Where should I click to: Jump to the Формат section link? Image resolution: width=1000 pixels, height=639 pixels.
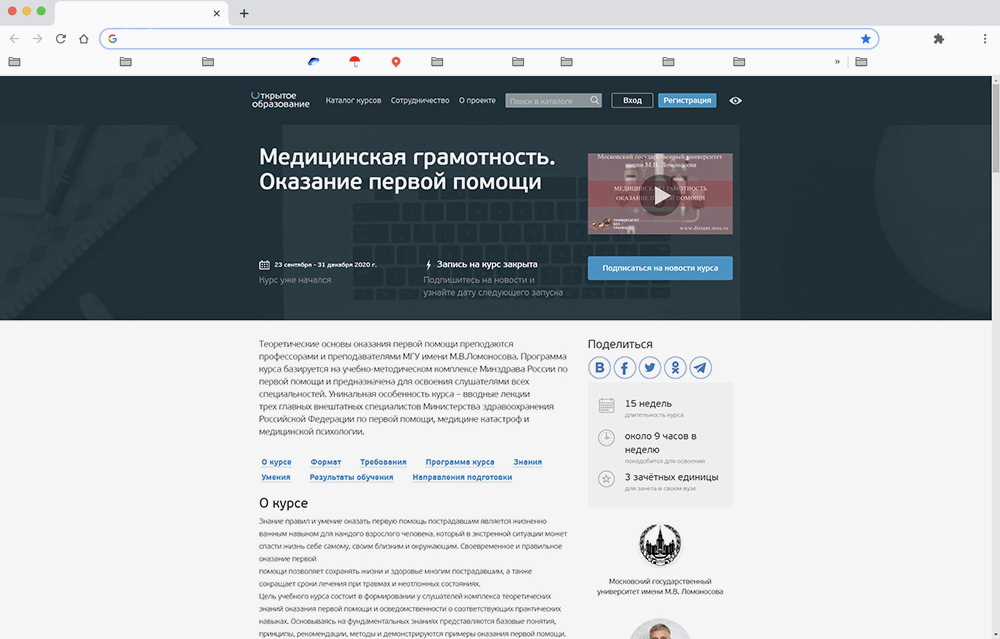[326, 462]
